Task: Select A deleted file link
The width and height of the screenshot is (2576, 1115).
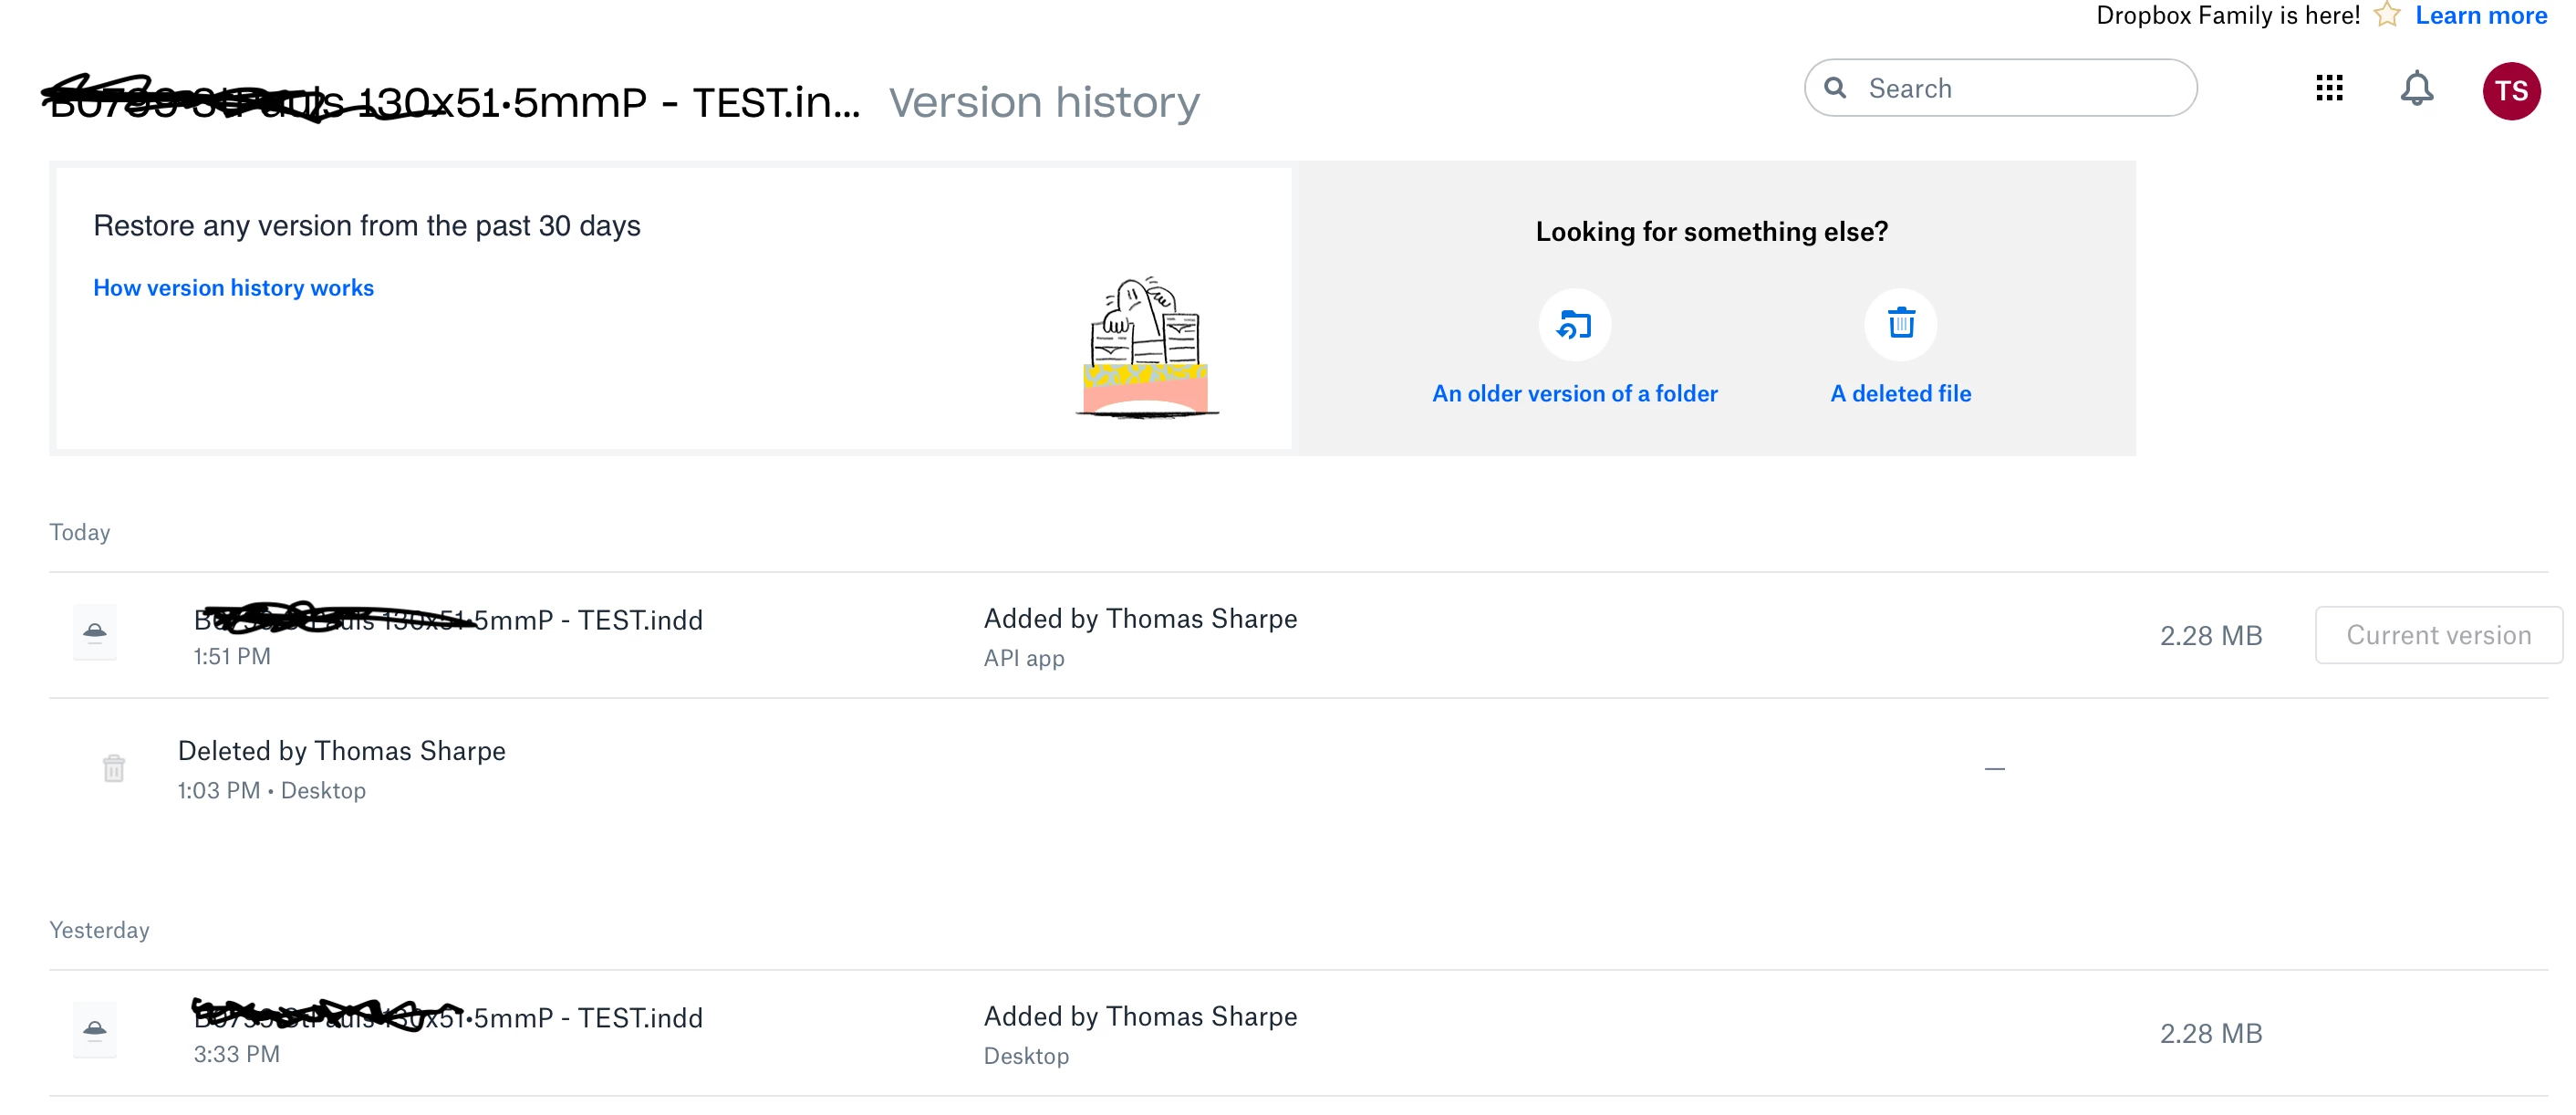Action: pyautogui.click(x=1900, y=394)
